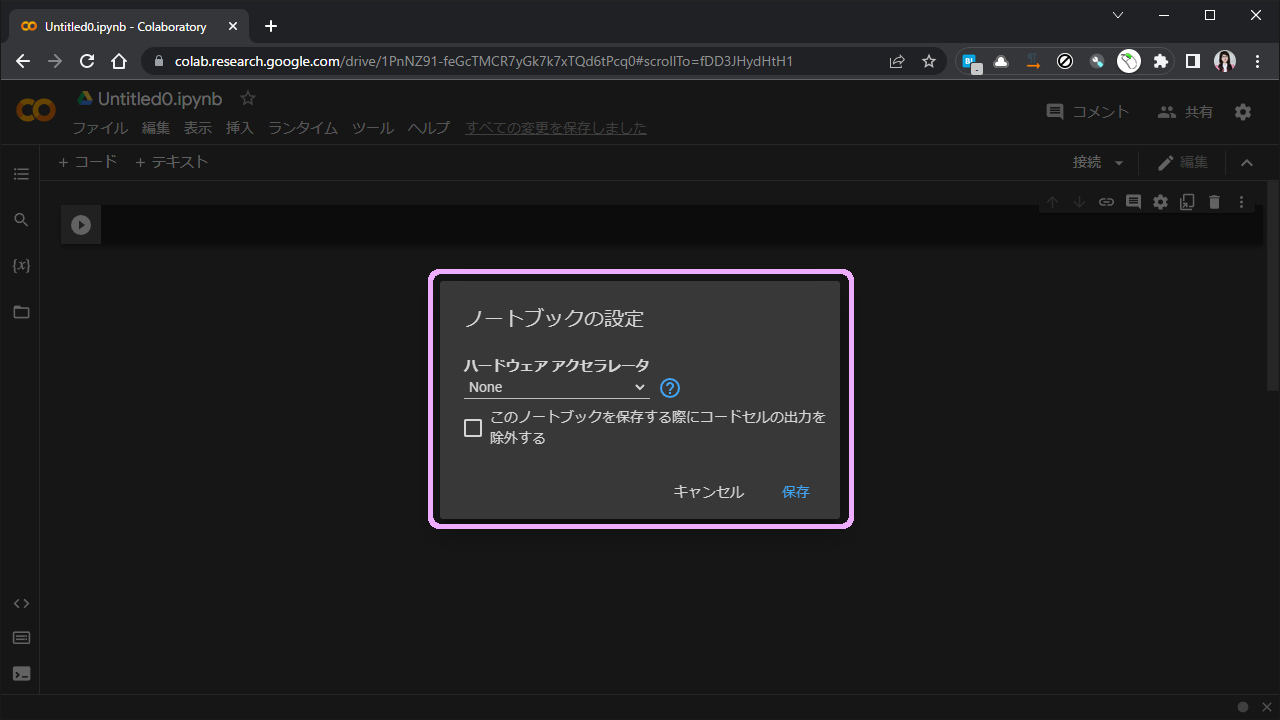The height and width of the screenshot is (720, 1280).
Task: Open the ファイル menu
Action: point(100,128)
